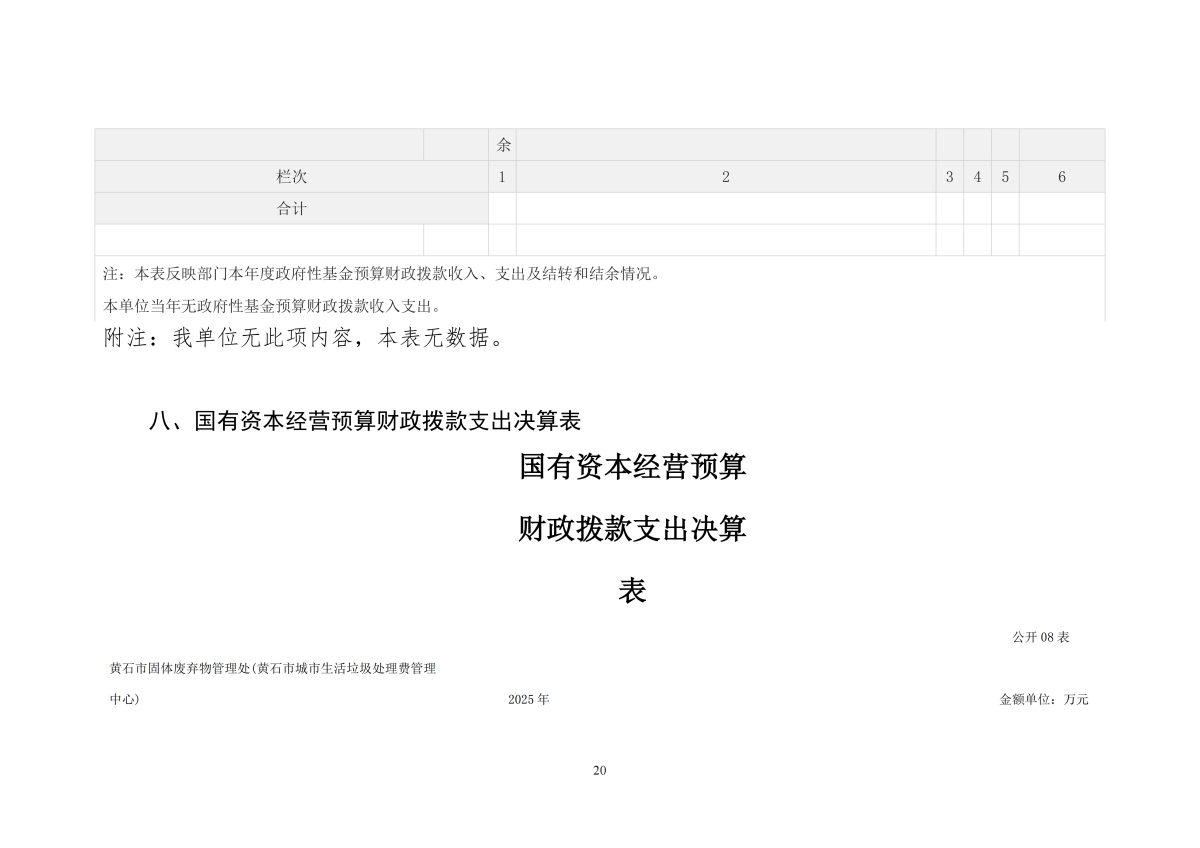Click the 栏次 header cell
This screenshot has width=1200, height=848.
pos(291,177)
